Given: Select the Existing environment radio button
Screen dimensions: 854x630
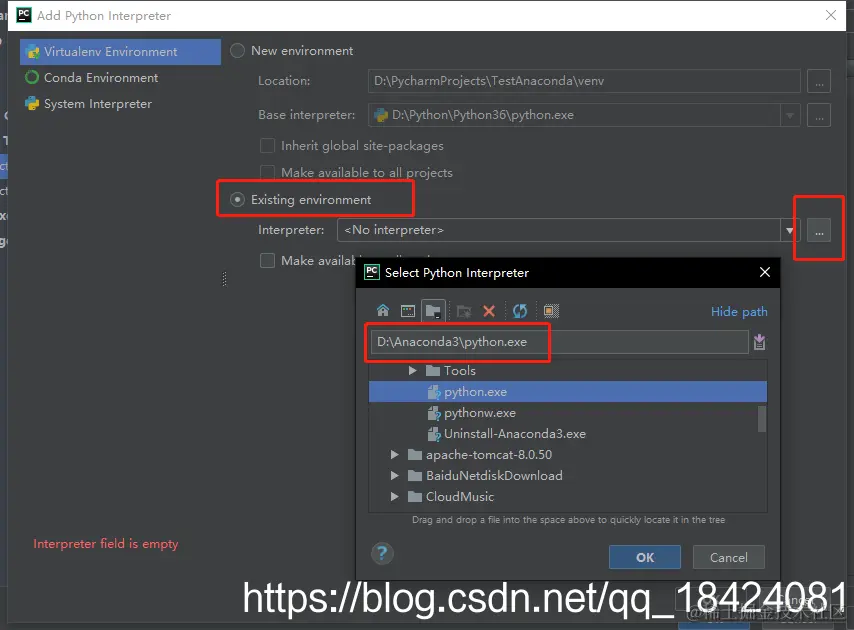Looking at the screenshot, I should pyautogui.click(x=237, y=200).
